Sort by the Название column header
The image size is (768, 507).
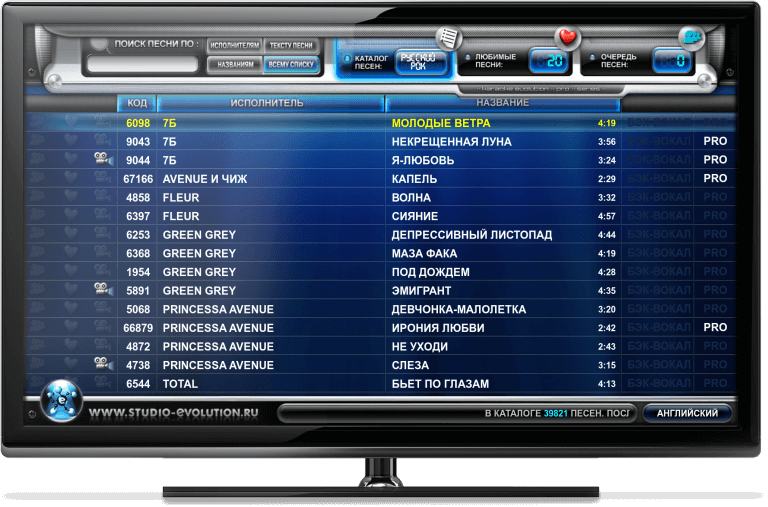[502, 103]
